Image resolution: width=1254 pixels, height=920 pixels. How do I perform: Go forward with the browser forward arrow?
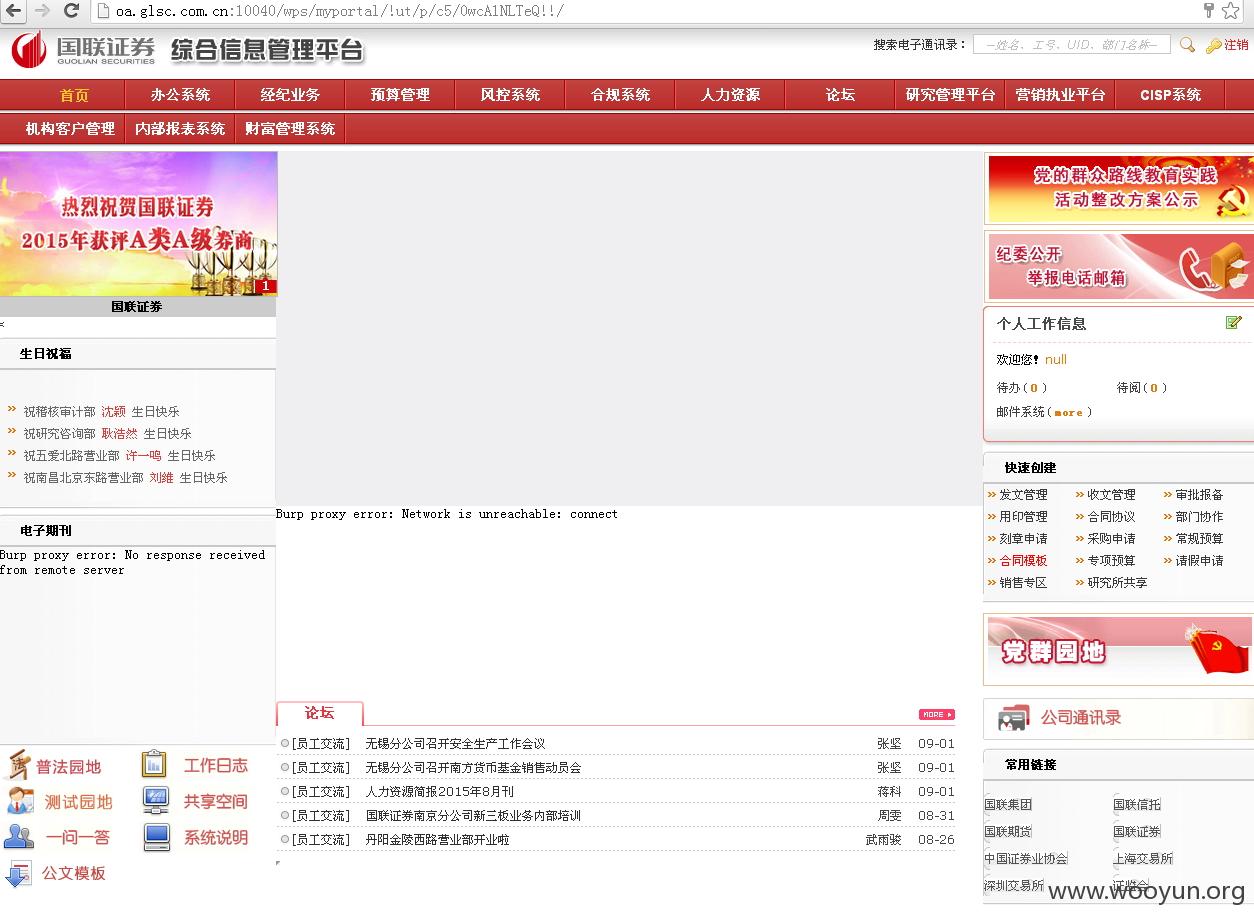pyautogui.click(x=43, y=11)
